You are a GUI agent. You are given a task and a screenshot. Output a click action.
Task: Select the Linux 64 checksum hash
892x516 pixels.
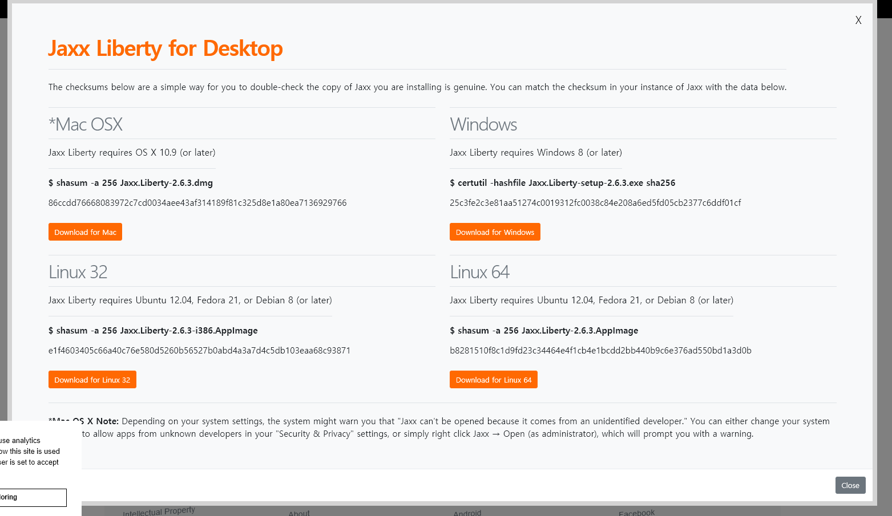click(600, 350)
